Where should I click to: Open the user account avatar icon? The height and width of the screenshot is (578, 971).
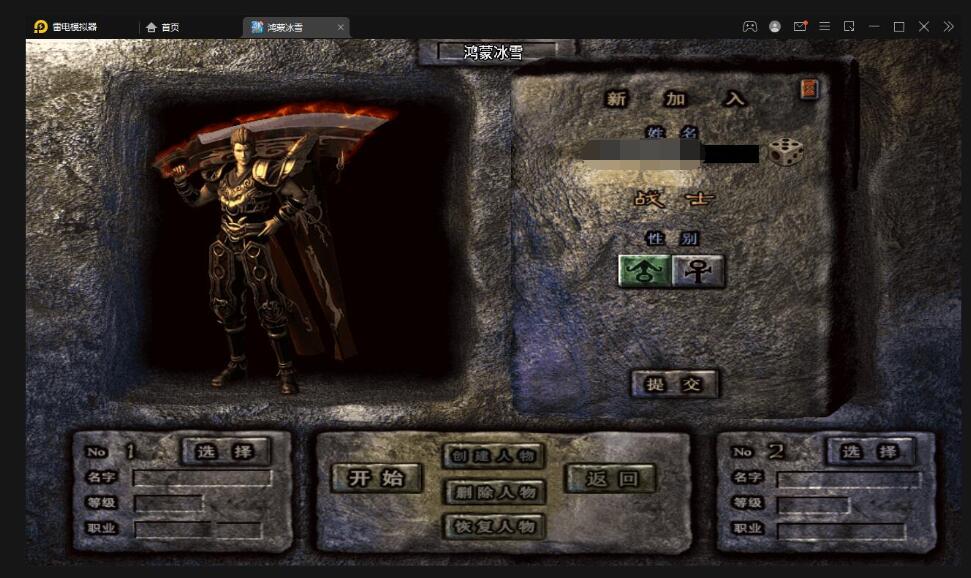pyautogui.click(x=775, y=27)
